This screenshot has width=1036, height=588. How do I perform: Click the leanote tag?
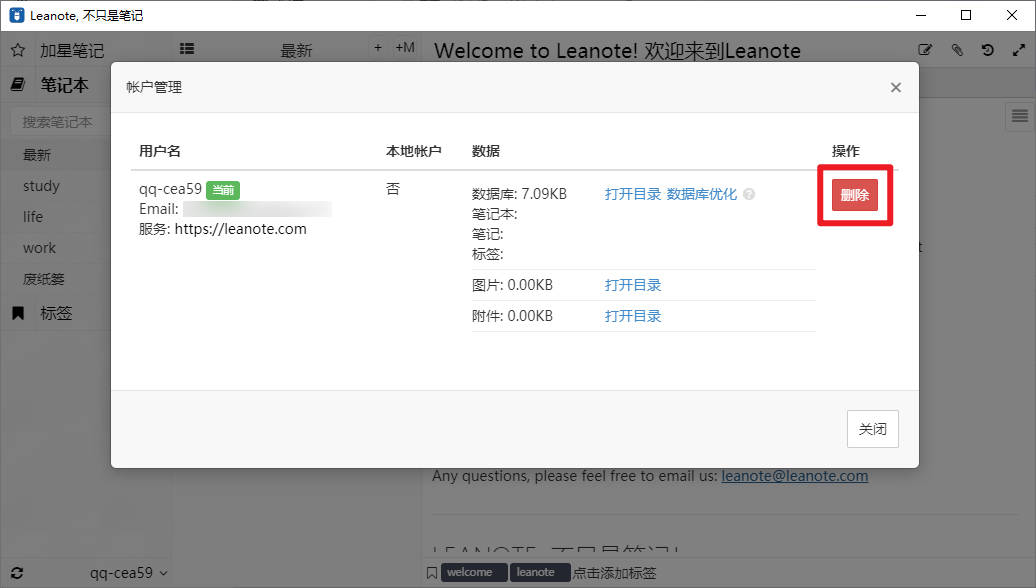click(539, 572)
